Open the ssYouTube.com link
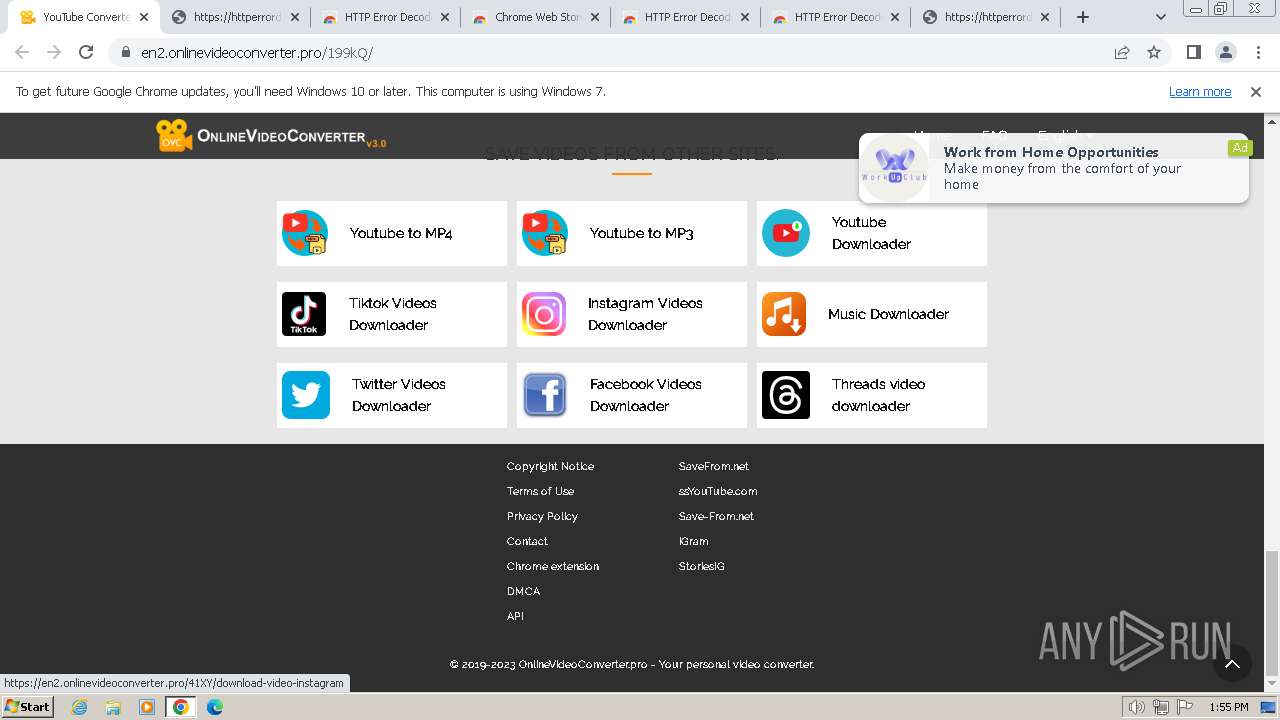 coord(718,491)
